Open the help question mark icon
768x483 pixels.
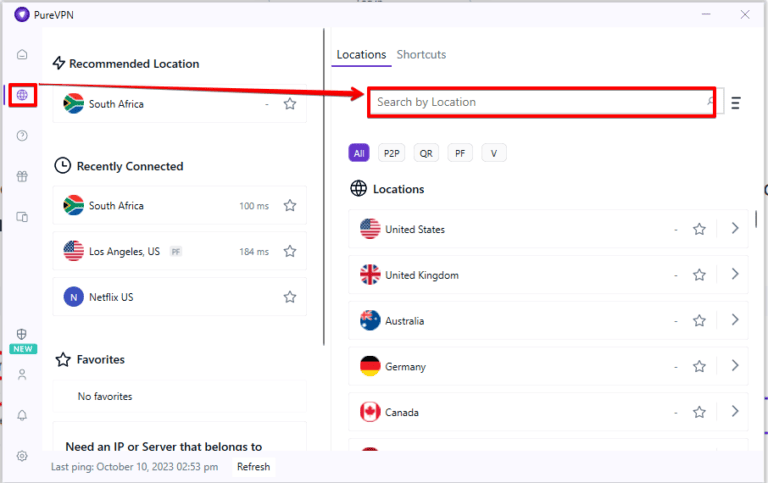pyautogui.click(x=22, y=136)
